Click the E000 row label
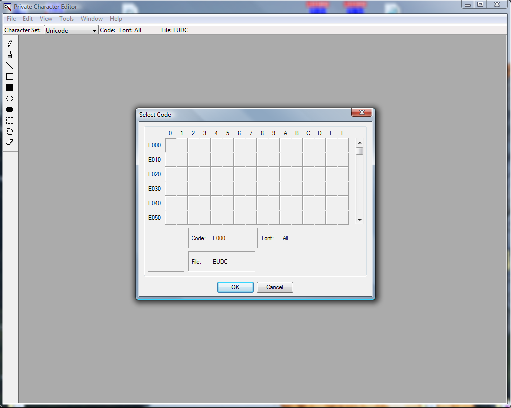Screen dimensions: 511x408 coord(155,145)
